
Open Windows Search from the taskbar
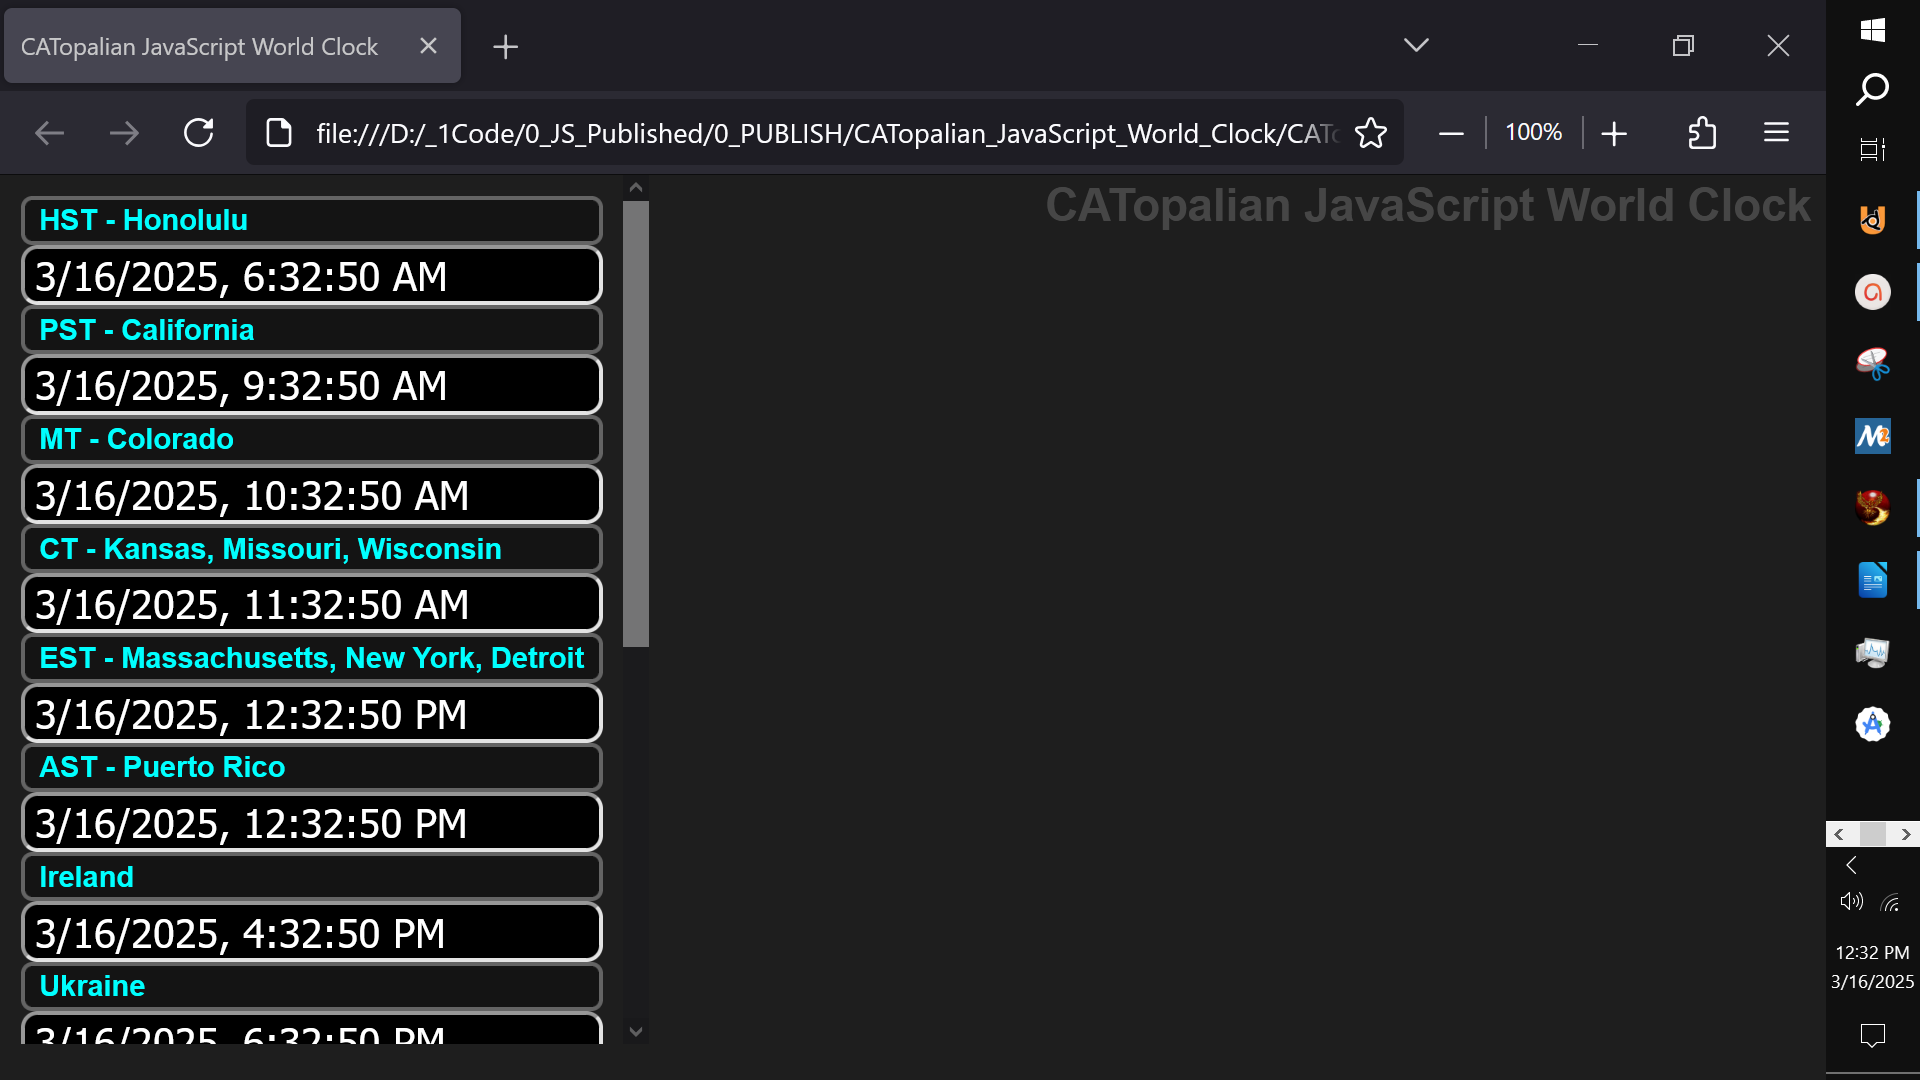(x=1872, y=89)
